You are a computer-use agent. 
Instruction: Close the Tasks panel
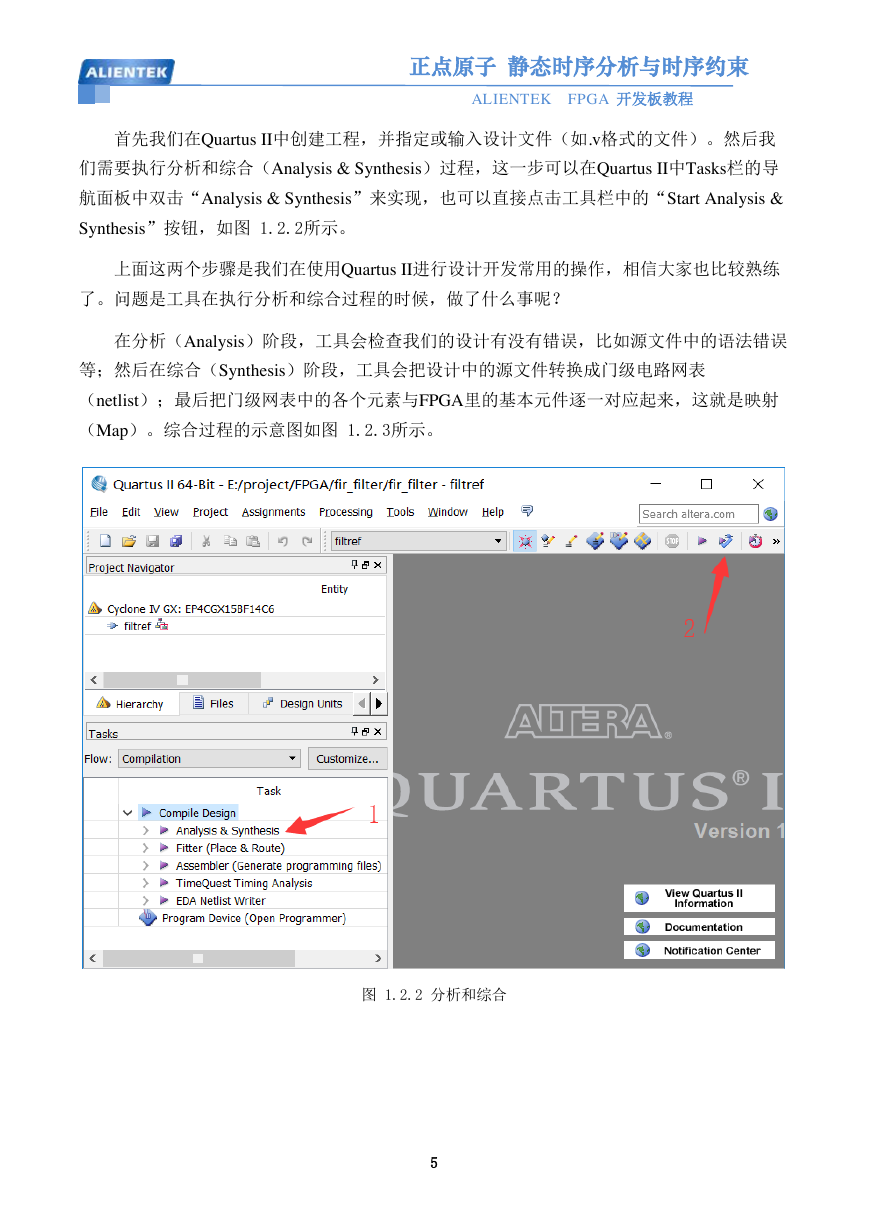pyautogui.click(x=378, y=732)
